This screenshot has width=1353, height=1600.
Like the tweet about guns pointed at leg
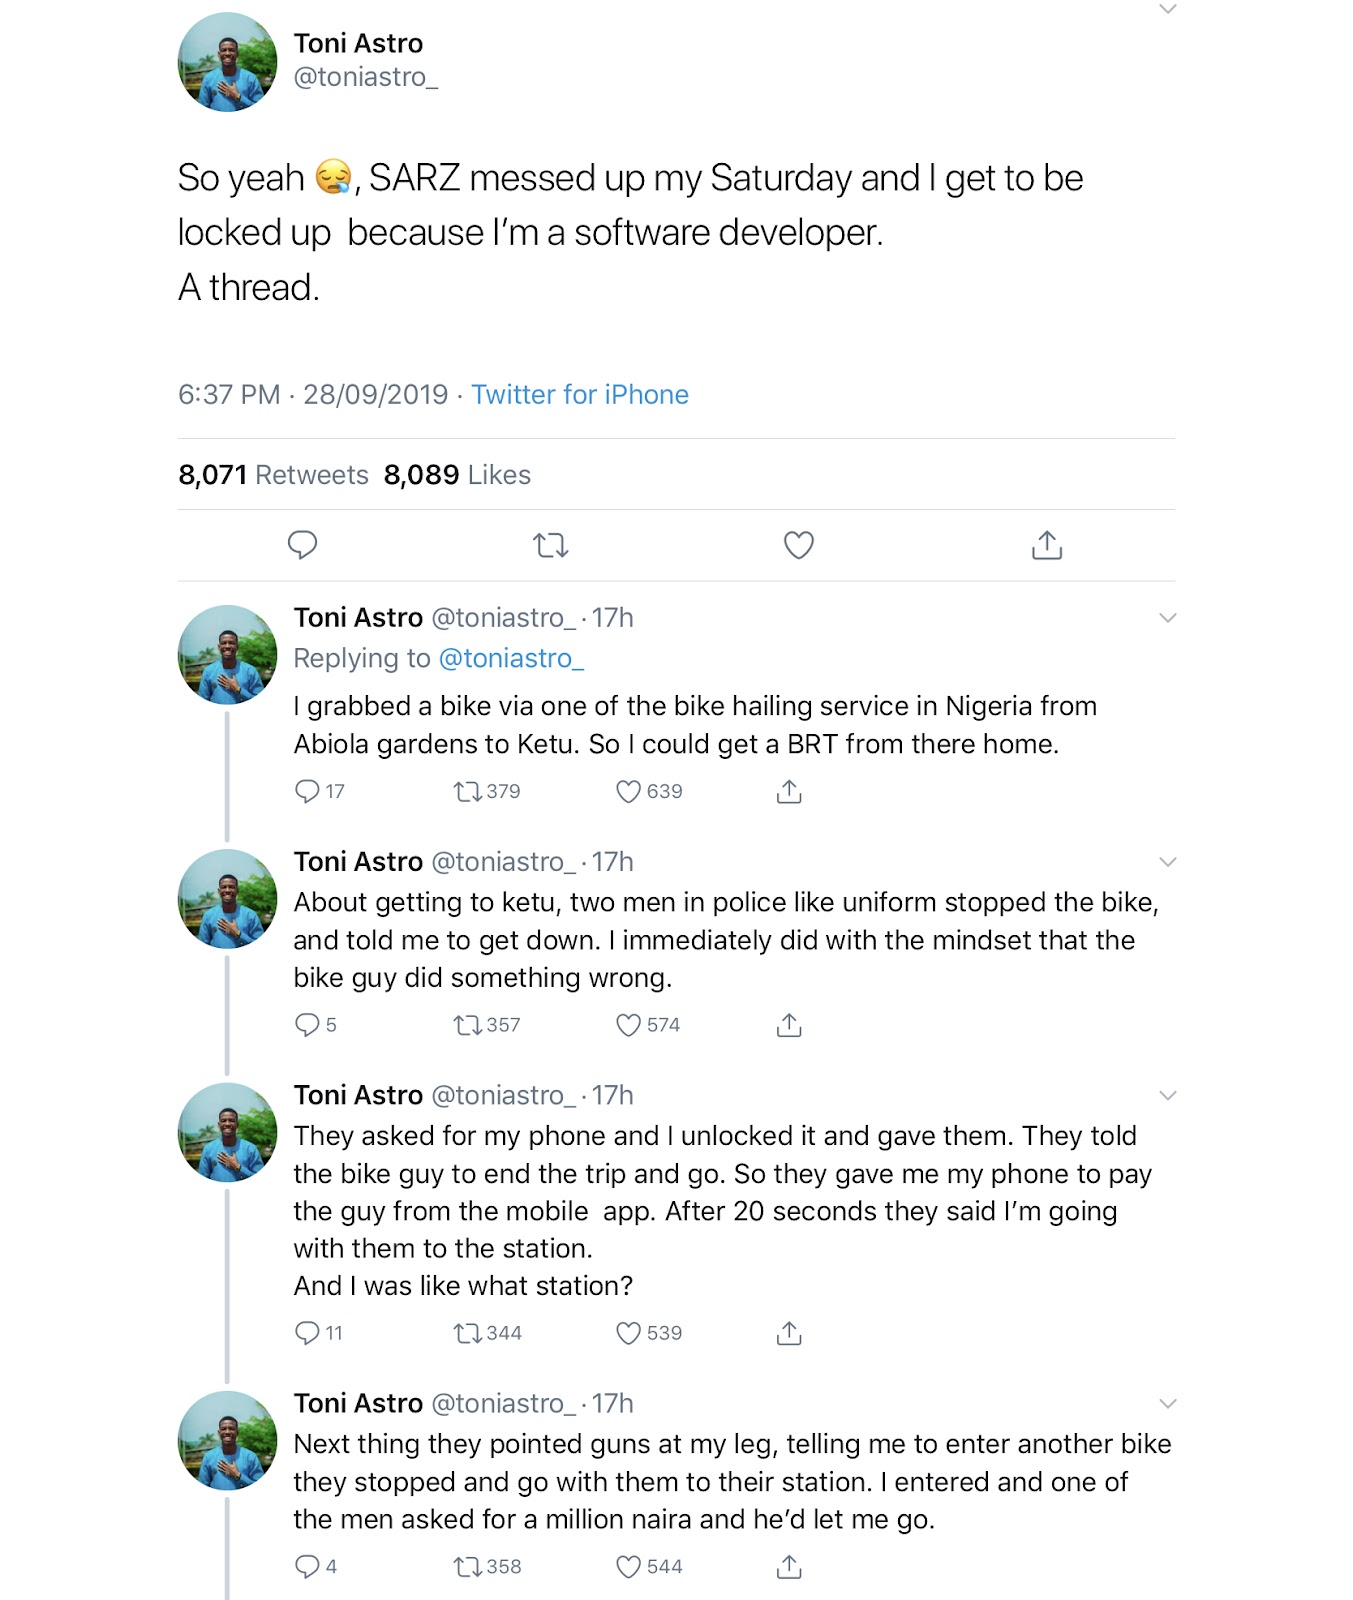coord(628,1567)
